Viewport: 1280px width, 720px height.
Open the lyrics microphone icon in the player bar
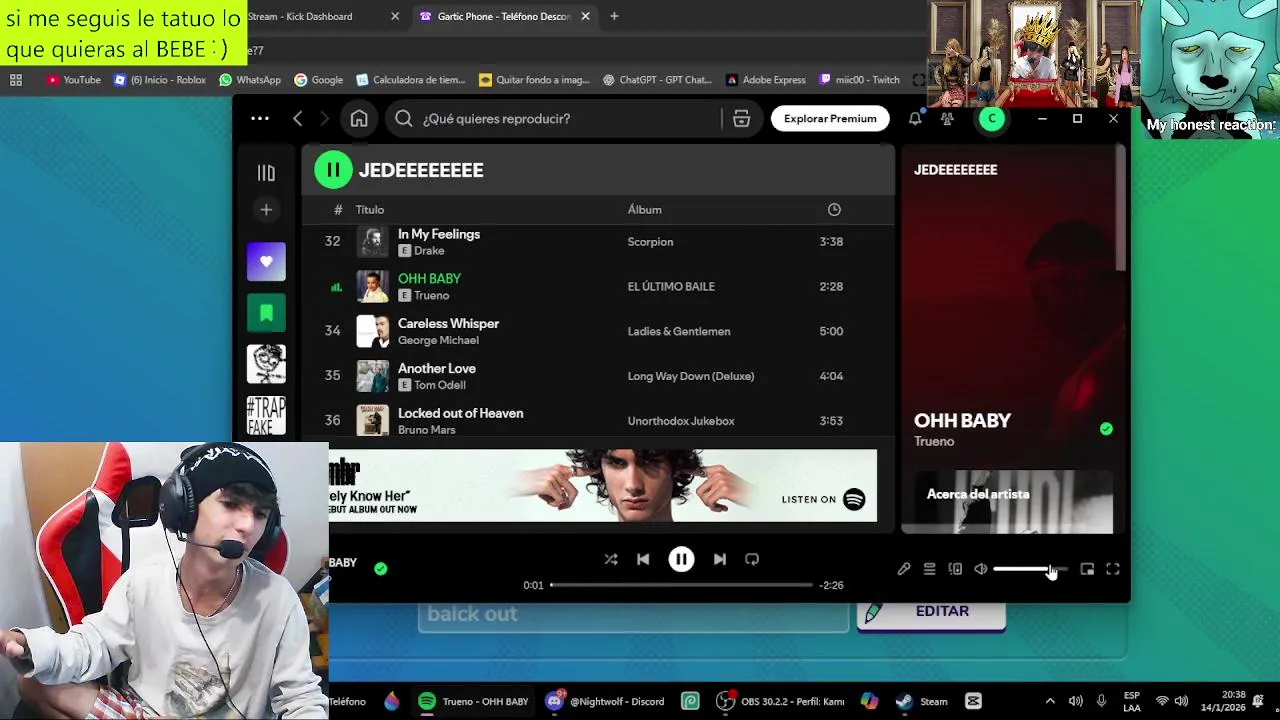pyautogui.click(x=904, y=569)
